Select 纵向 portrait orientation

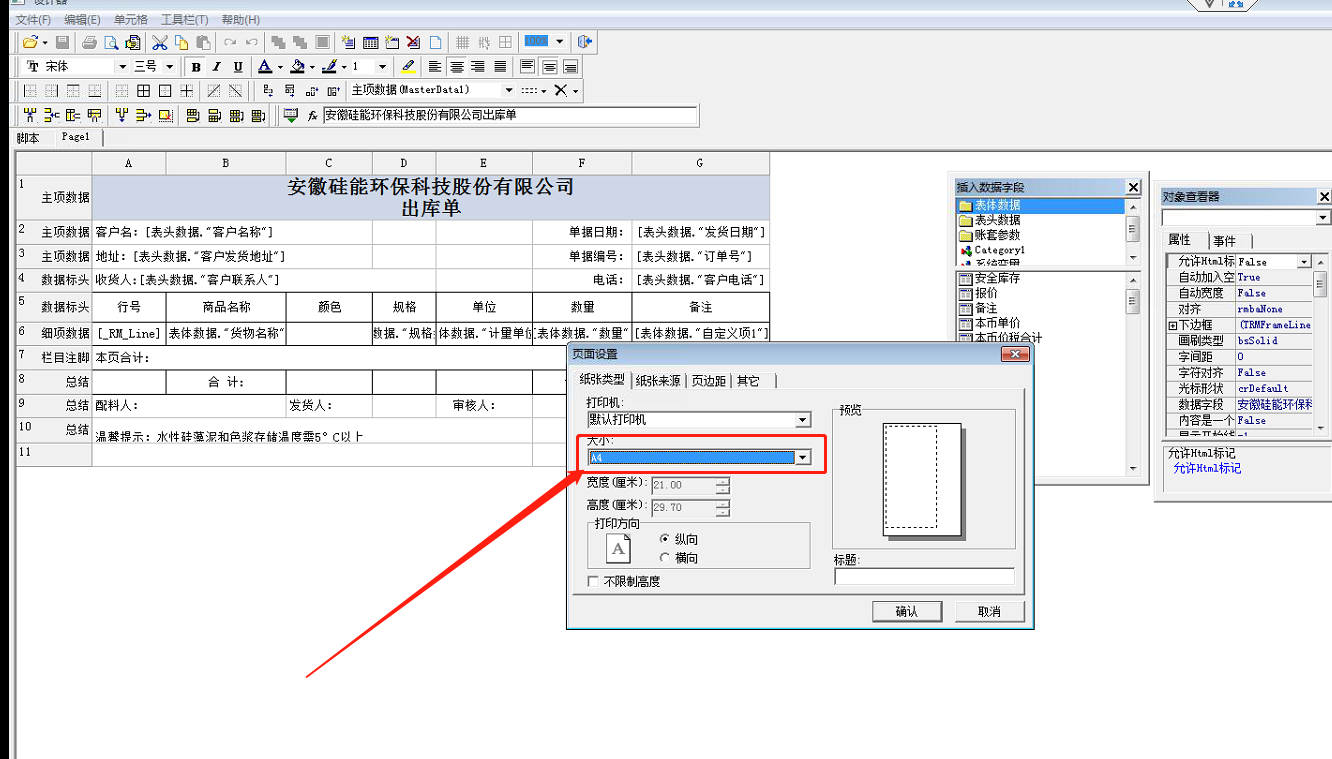[x=666, y=539]
